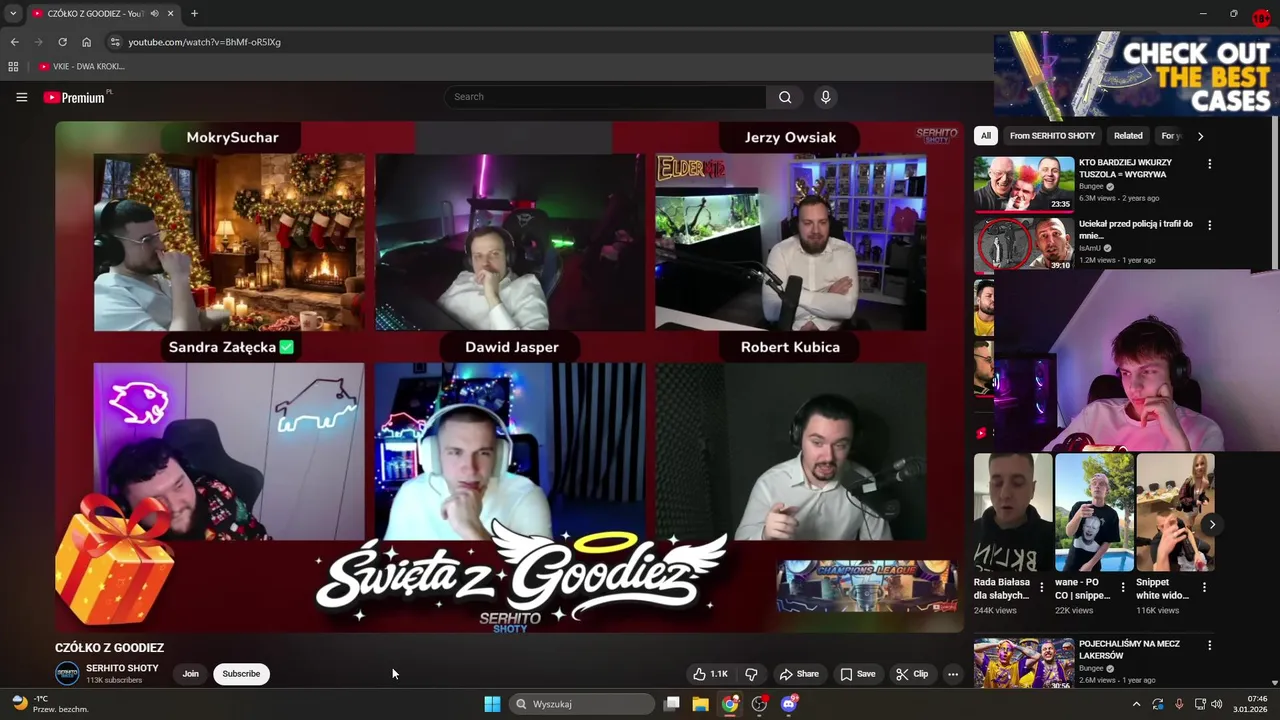The image size is (1280, 720).
Task: Open Discord from the taskbar
Action: [x=789, y=704]
